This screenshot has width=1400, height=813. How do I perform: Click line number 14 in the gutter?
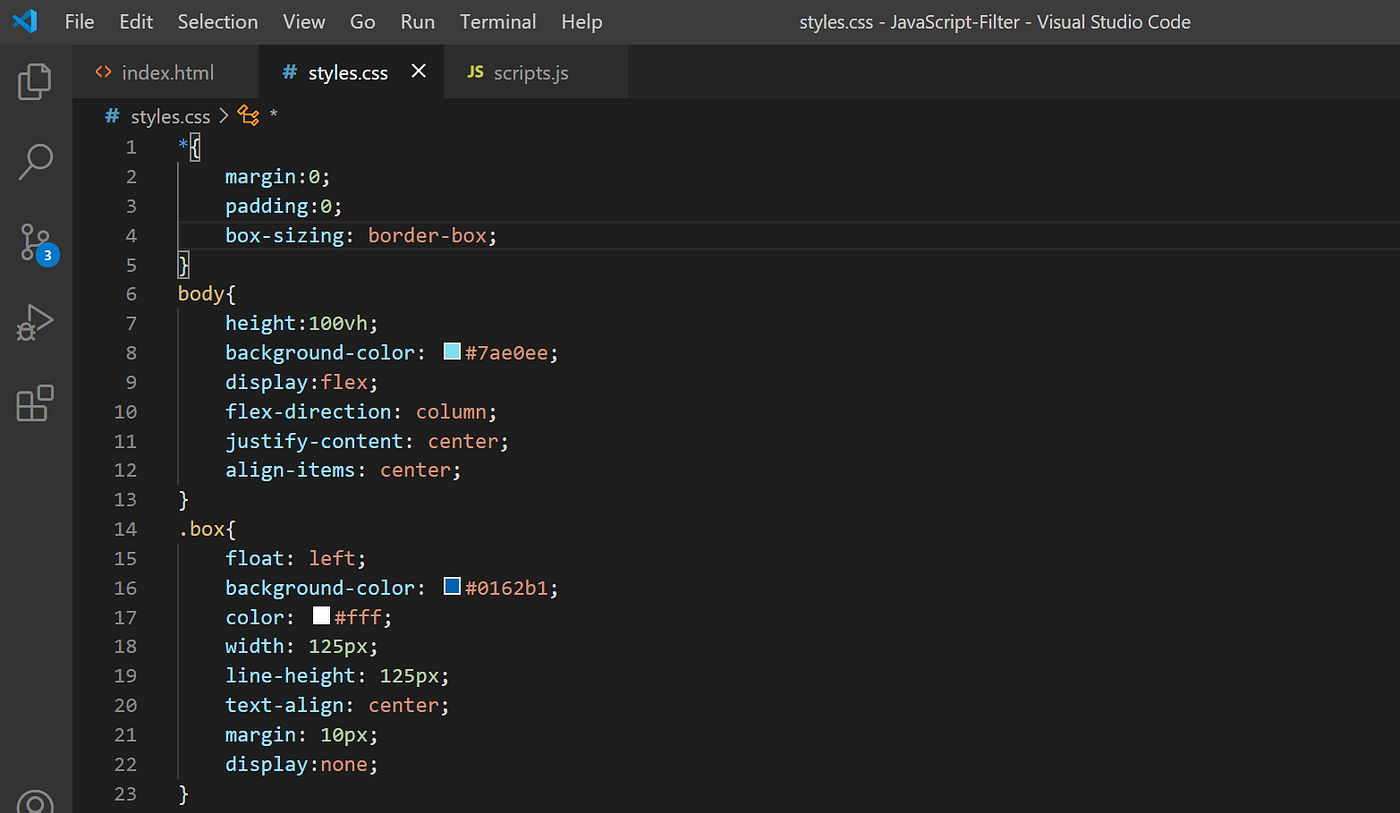[x=126, y=529]
